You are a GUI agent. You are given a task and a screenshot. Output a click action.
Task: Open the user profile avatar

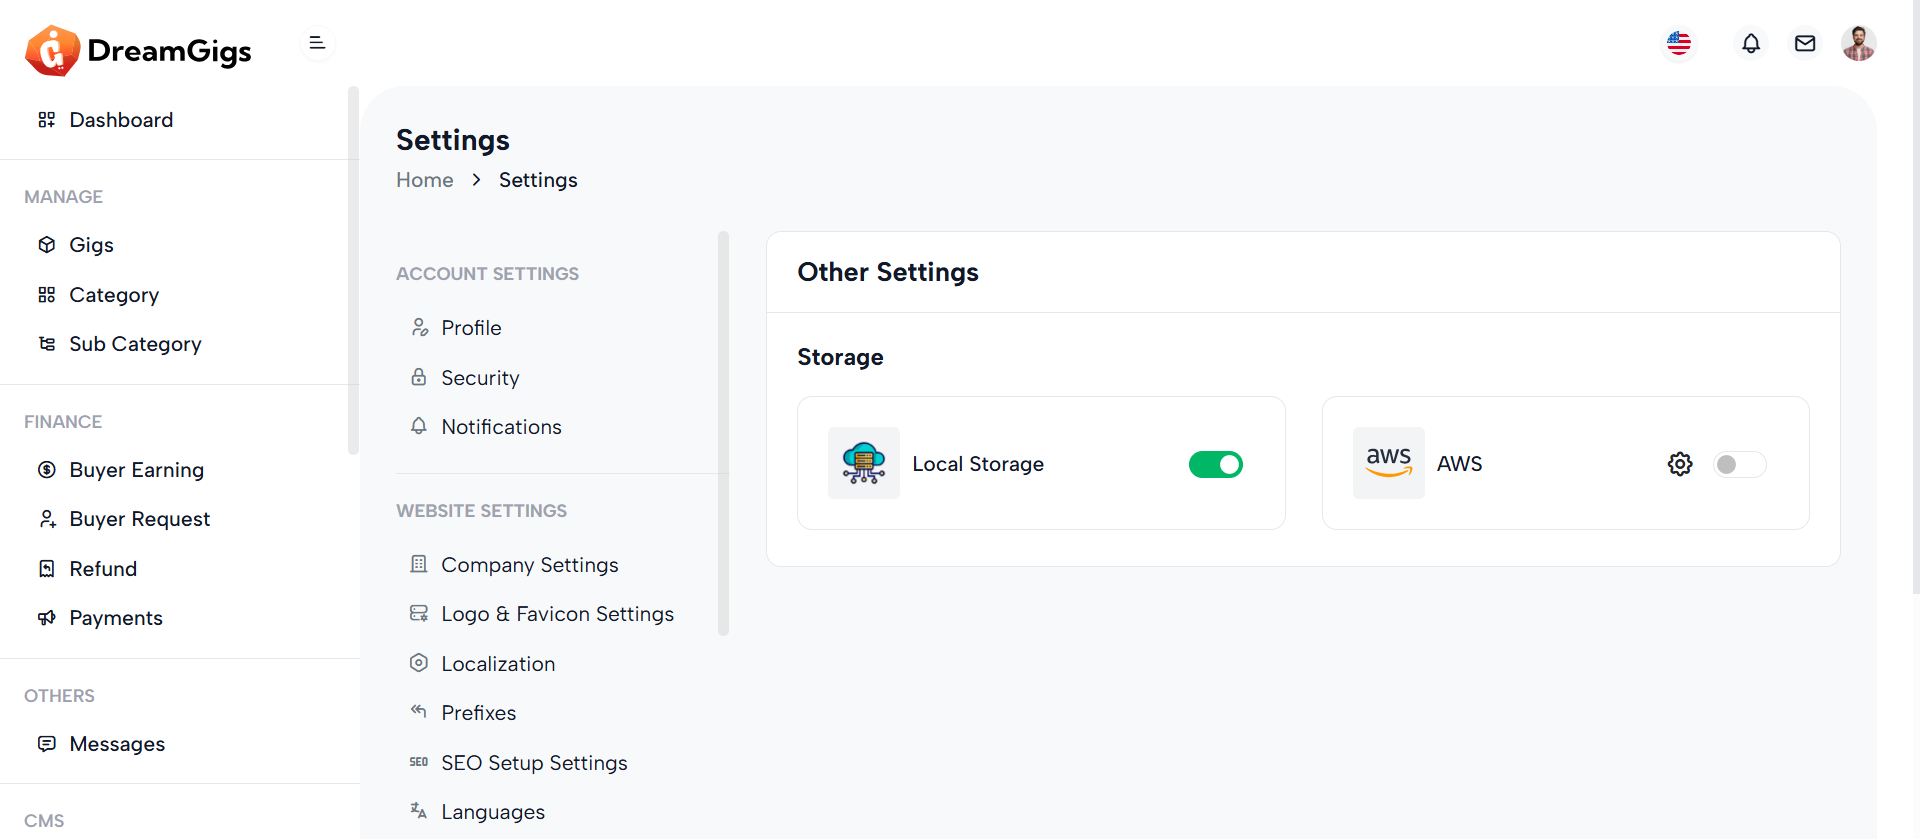1858,43
